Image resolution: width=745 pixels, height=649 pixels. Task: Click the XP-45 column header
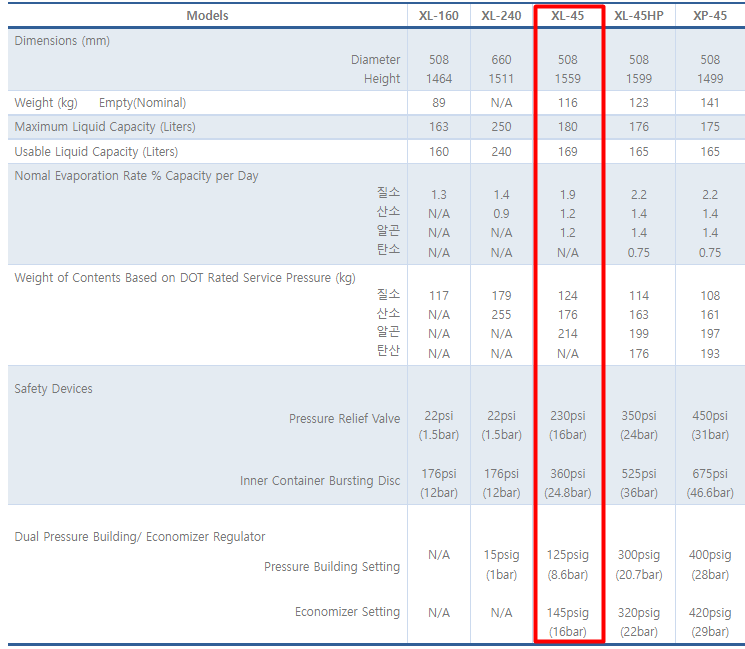(x=710, y=15)
